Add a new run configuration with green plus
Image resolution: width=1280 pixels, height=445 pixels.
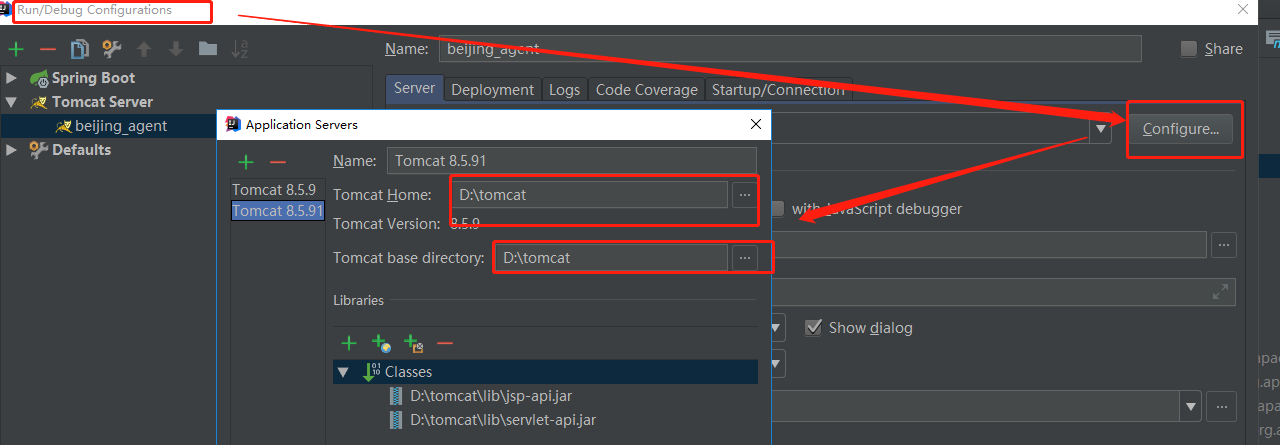(15, 49)
